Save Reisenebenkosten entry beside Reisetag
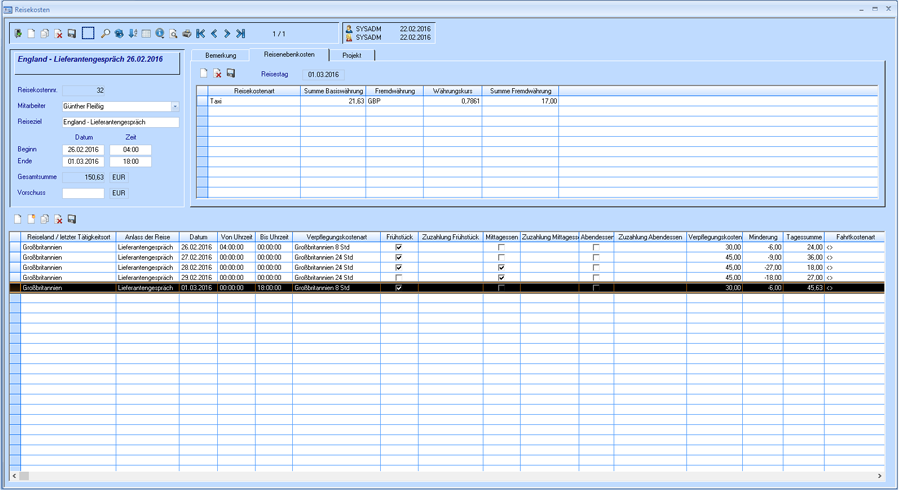This screenshot has width=900, height=490. click(x=231, y=73)
